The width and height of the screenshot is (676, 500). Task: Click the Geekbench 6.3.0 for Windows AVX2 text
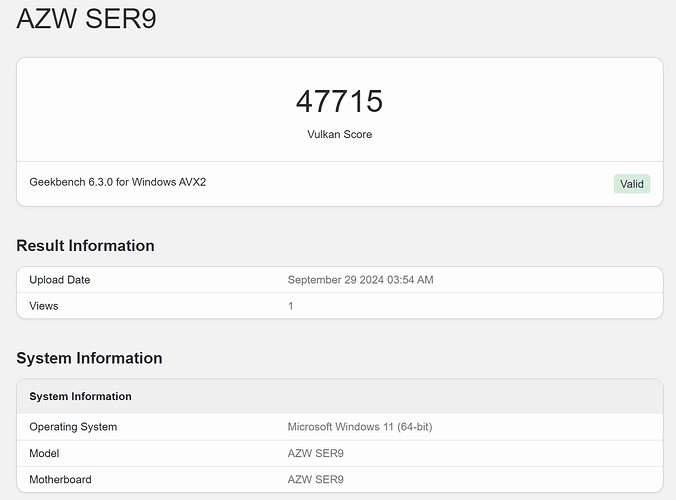point(118,182)
